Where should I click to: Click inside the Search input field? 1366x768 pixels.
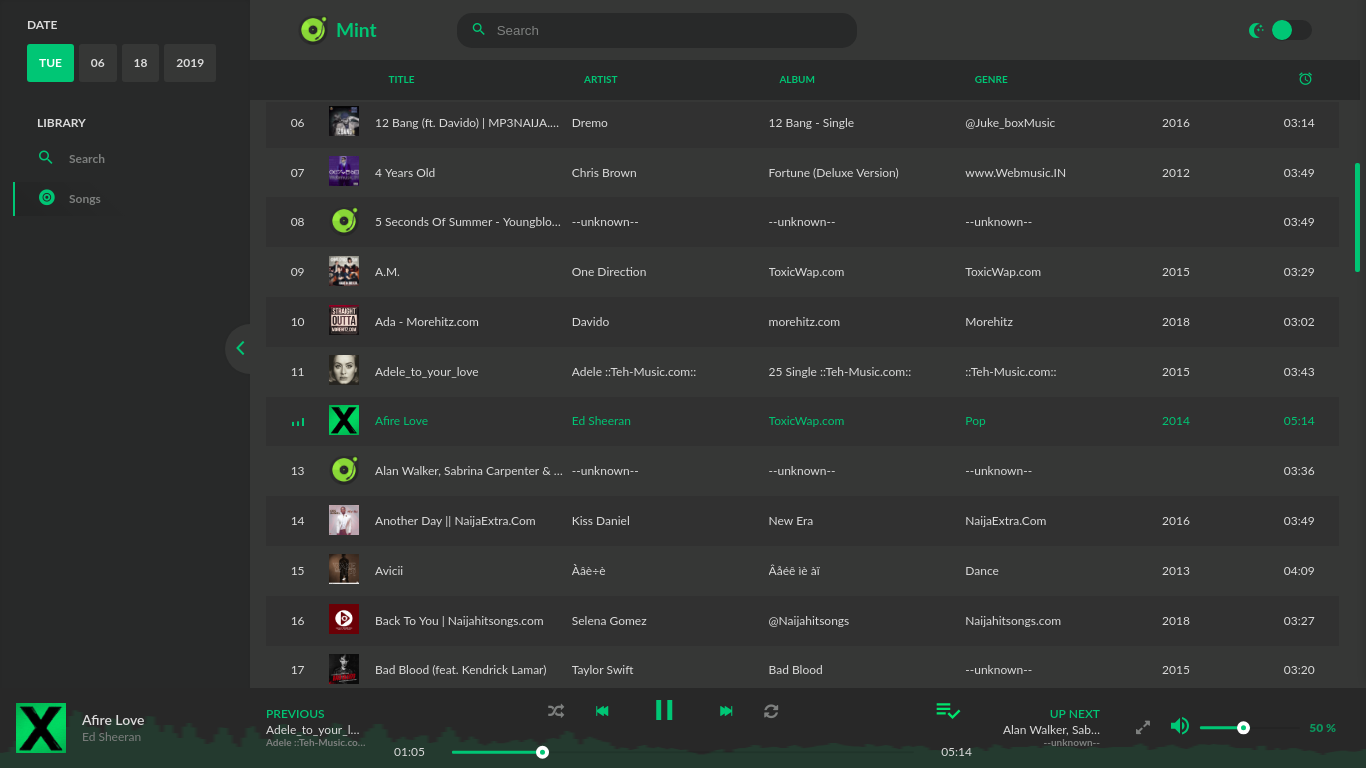(x=657, y=30)
